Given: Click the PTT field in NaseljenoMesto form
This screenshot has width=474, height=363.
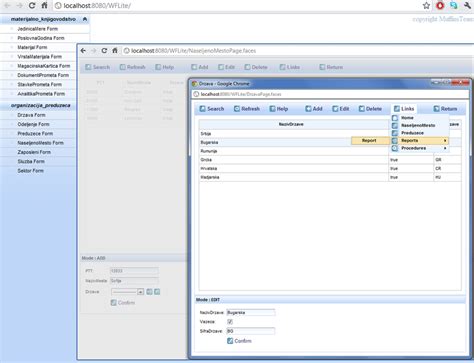Looking at the screenshot, I should pyautogui.click(x=134, y=271).
